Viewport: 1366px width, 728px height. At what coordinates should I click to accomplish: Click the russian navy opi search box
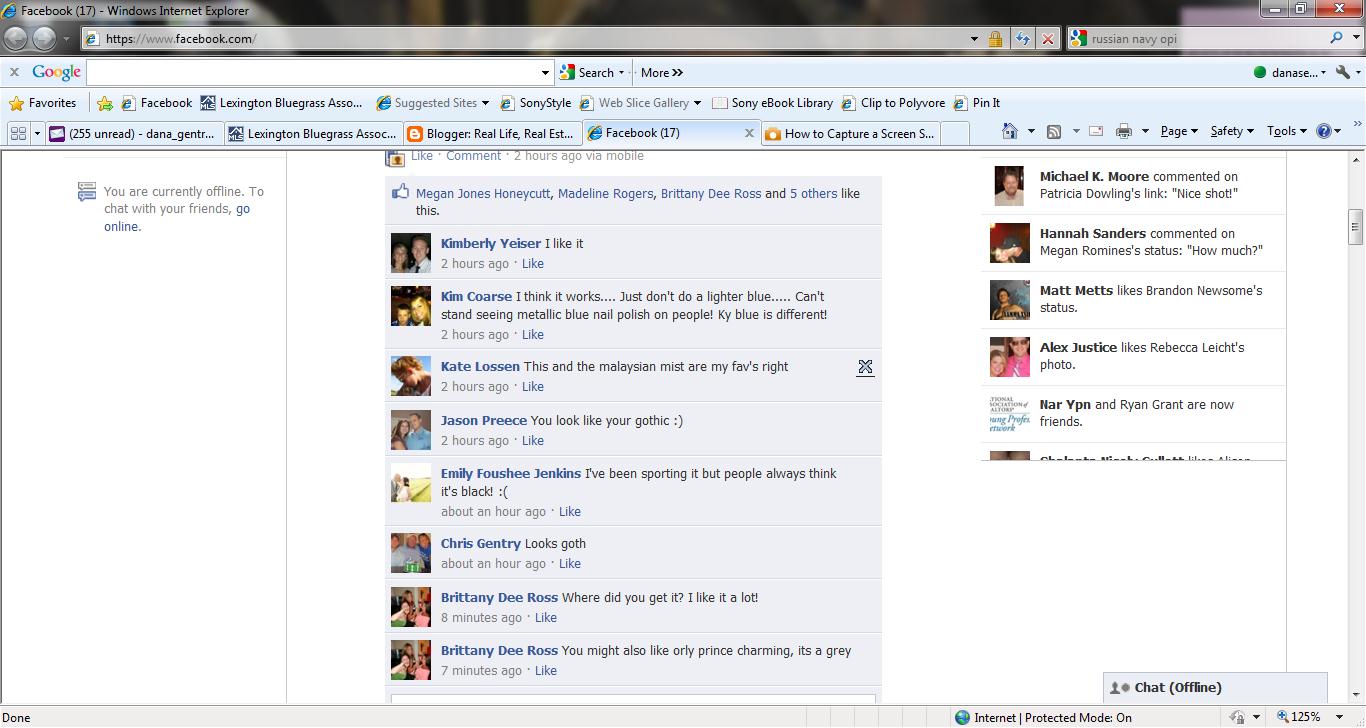(x=1198, y=39)
